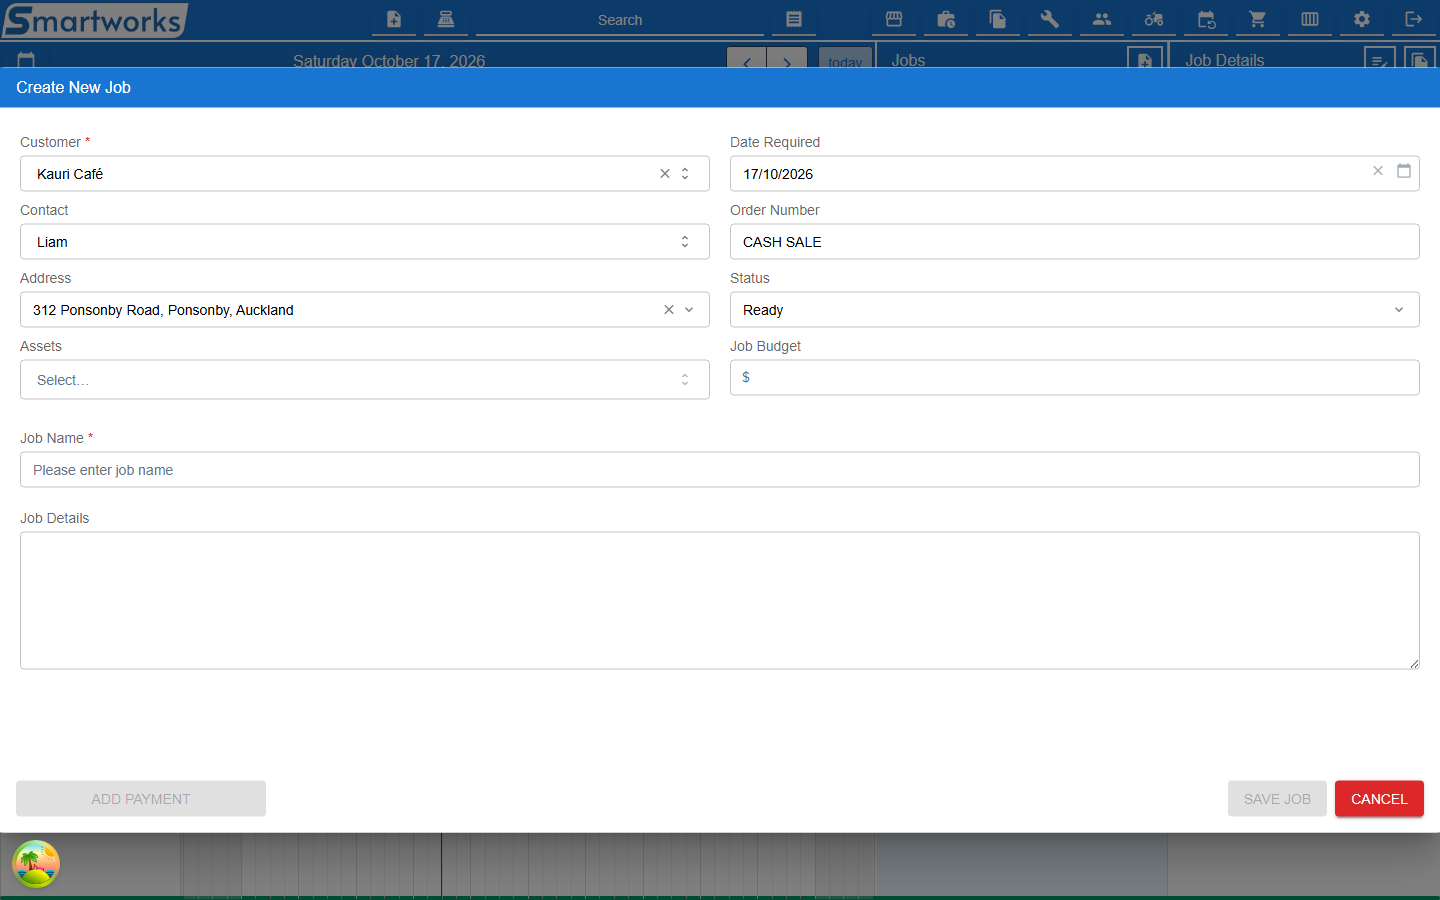Image resolution: width=1440 pixels, height=900 pixels.
Task: Expand the Contact dropdown showing Liam
Action: click(x=685, y=242)
